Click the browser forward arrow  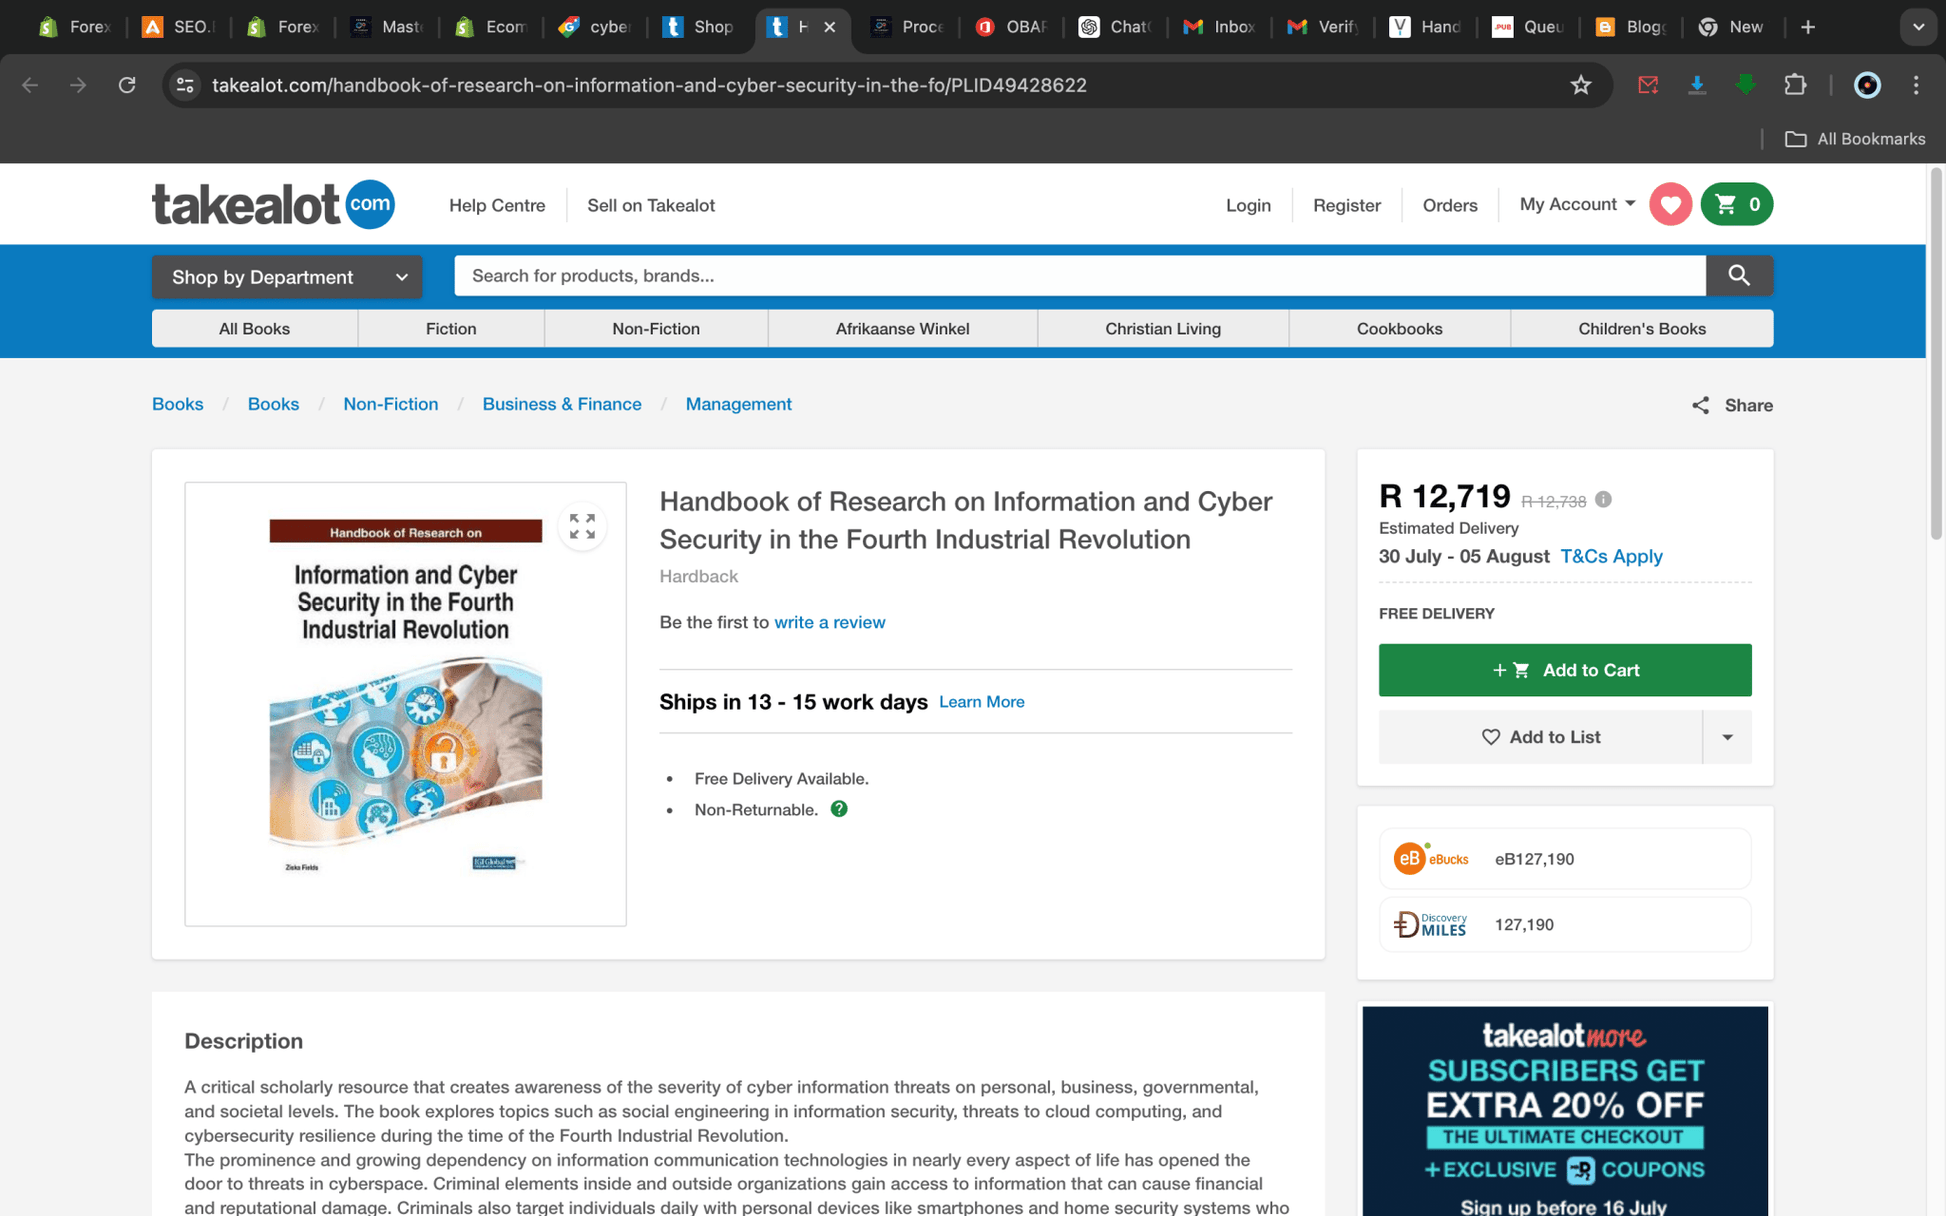point(78,85)
